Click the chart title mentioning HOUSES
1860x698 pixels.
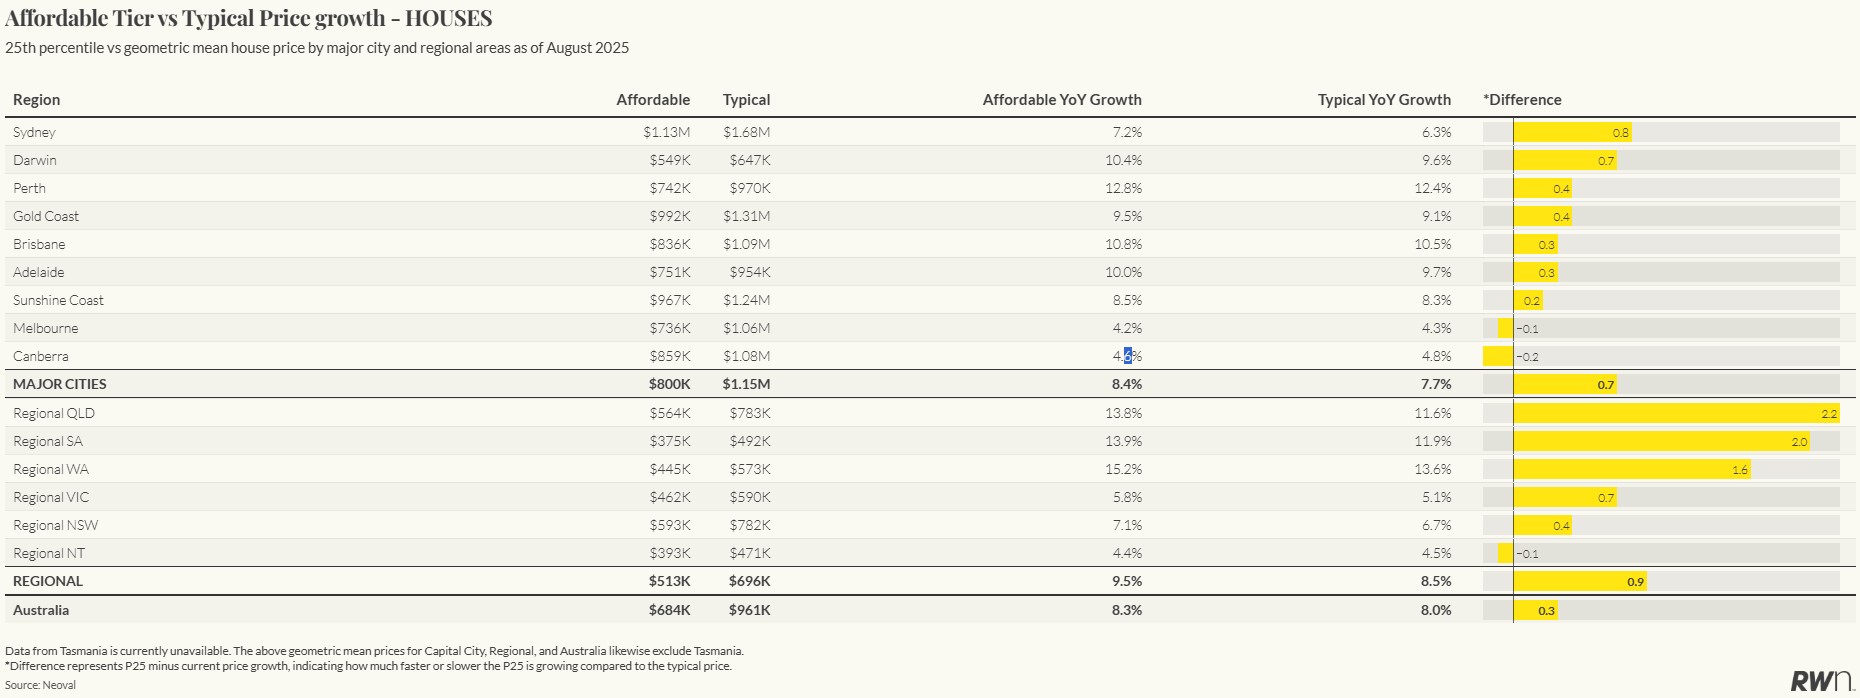(248, 18)
